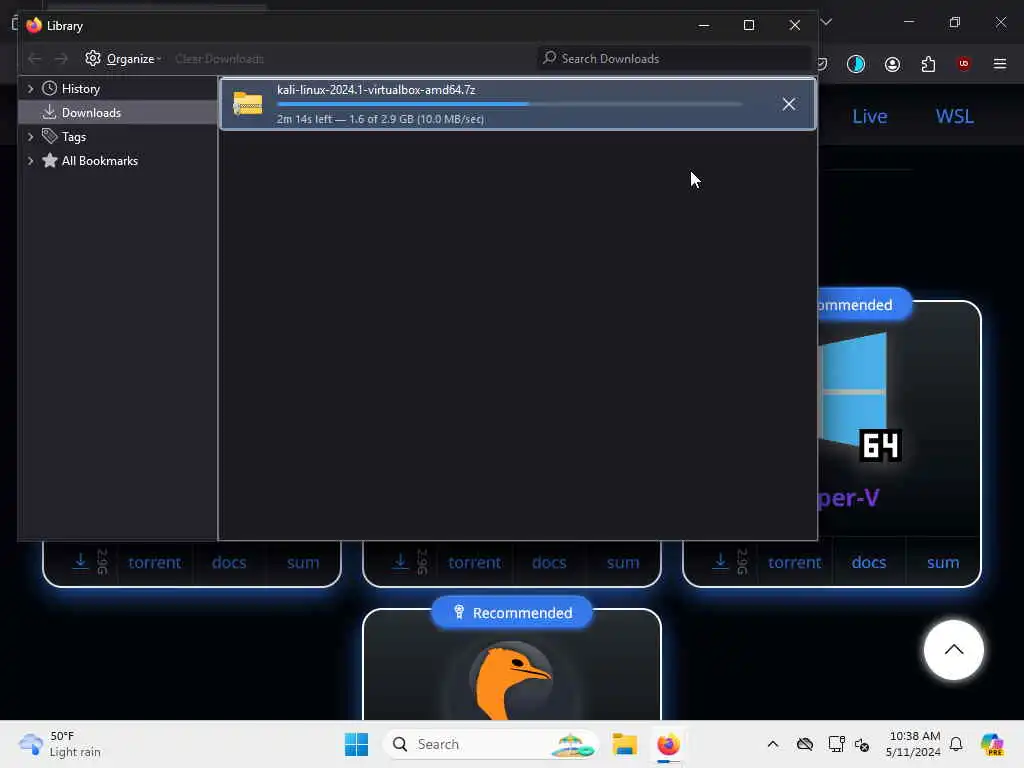
Task: Click the Pocket shield icon in Firefox toolbar
Action: tap(823, 64)
